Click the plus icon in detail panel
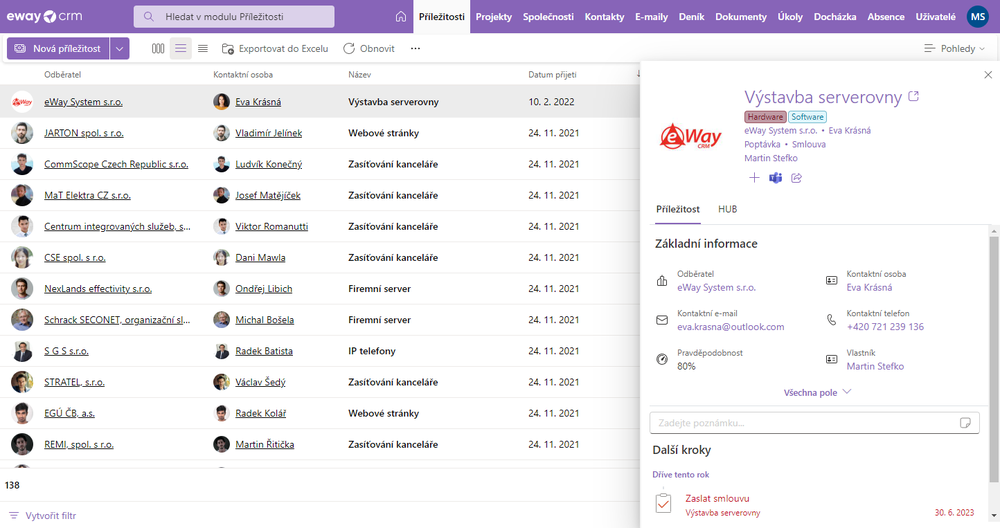 tap(754, 178)
